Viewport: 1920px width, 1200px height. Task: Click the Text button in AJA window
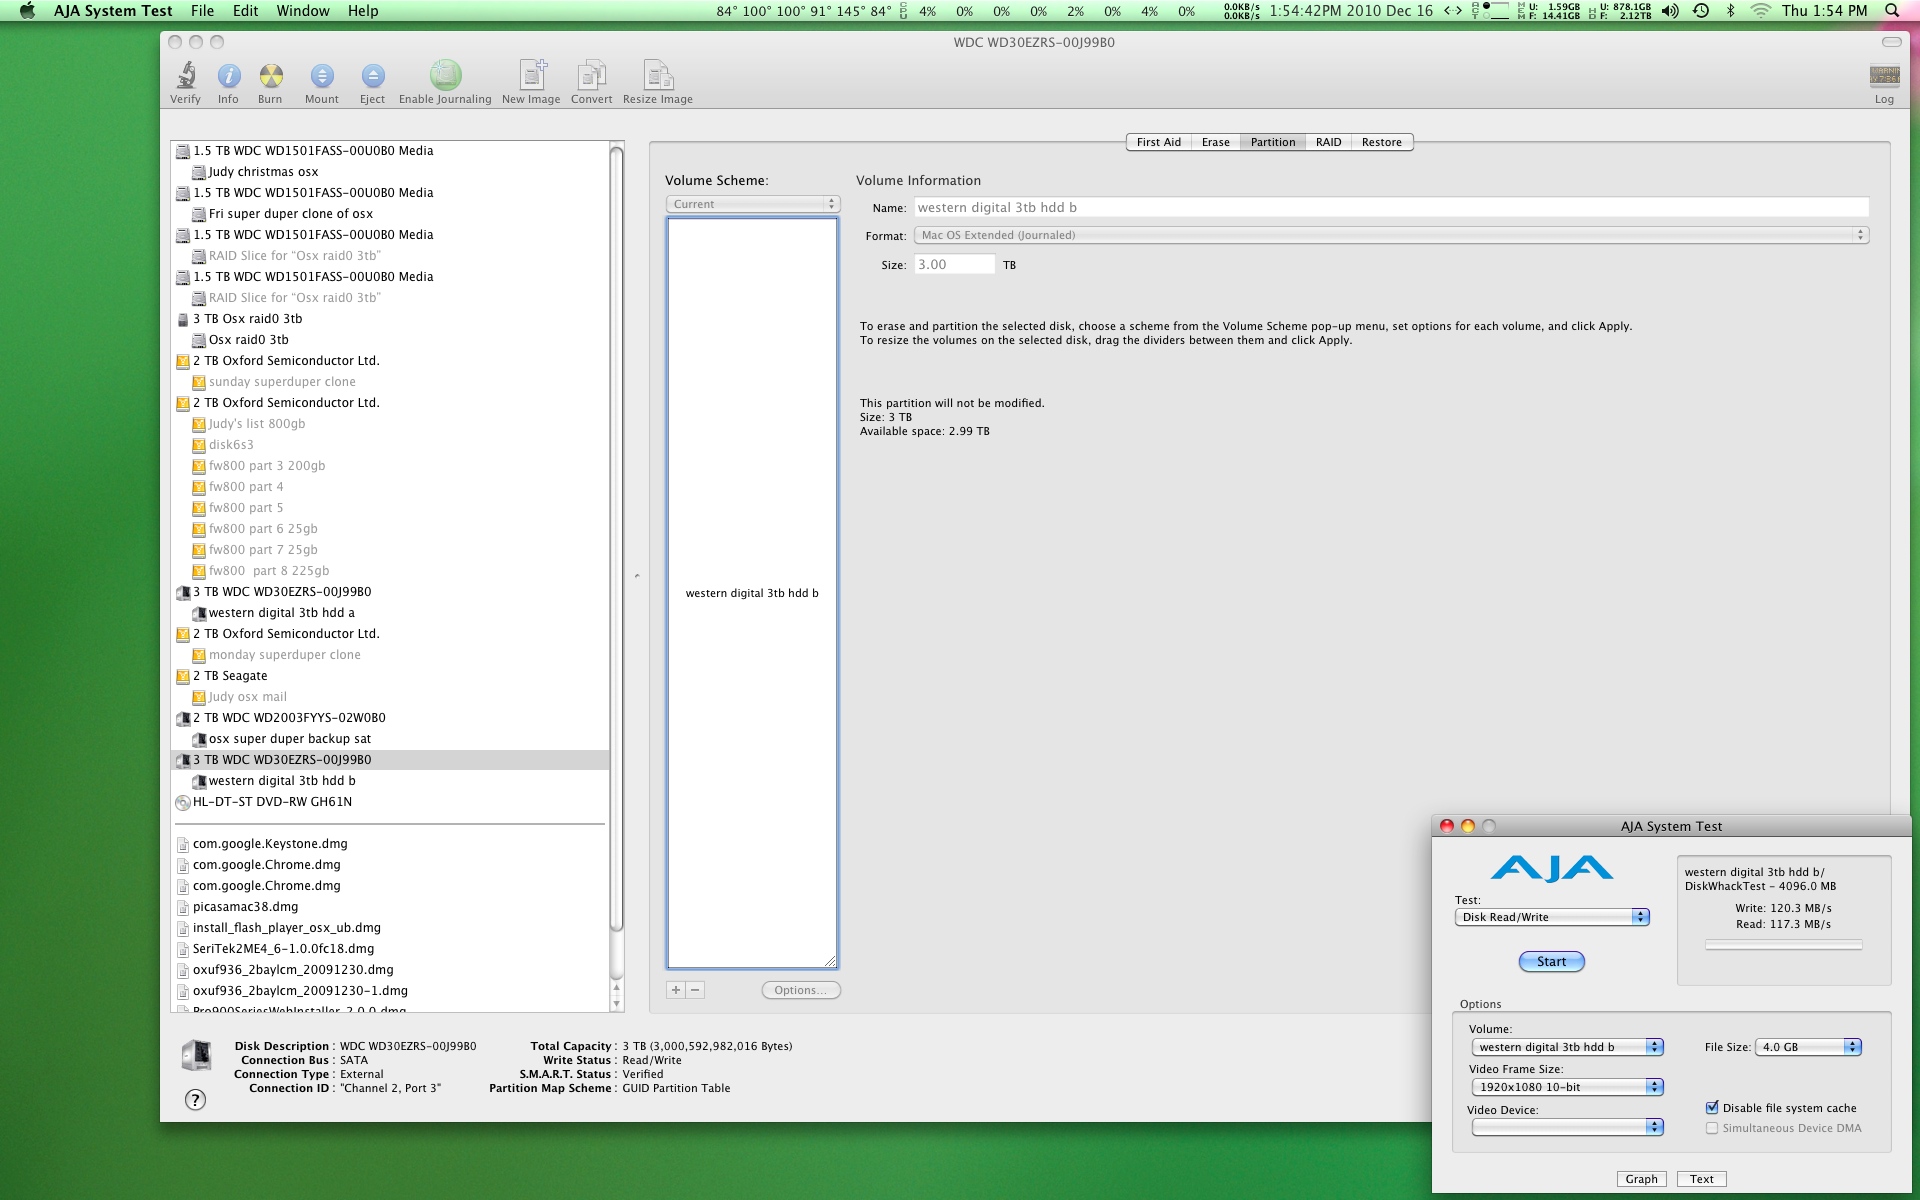(1701, 1179)
